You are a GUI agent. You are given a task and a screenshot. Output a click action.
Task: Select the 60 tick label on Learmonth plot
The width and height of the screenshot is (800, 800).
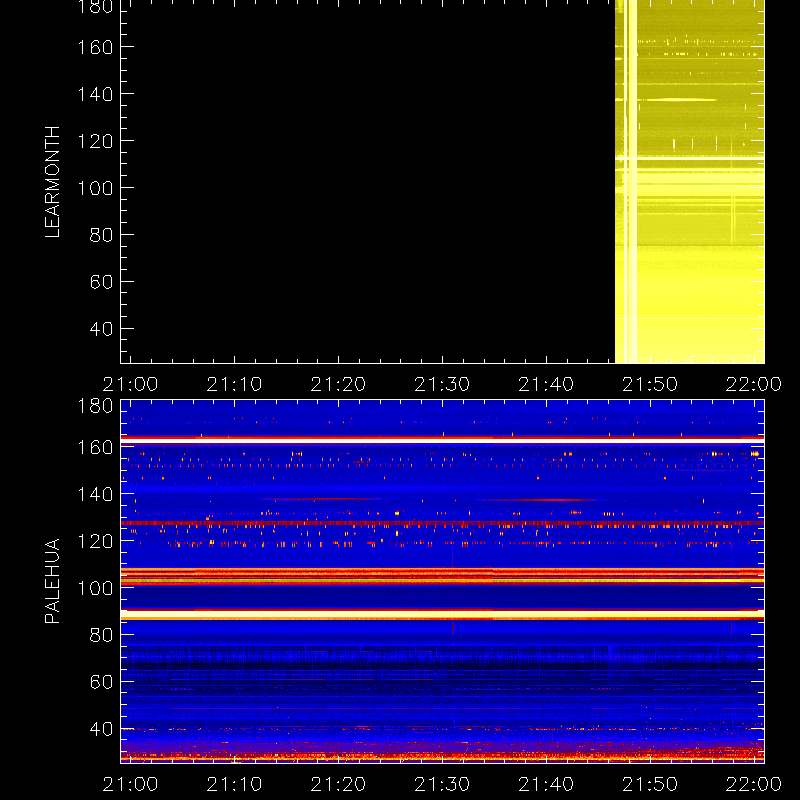coord(101,282)
